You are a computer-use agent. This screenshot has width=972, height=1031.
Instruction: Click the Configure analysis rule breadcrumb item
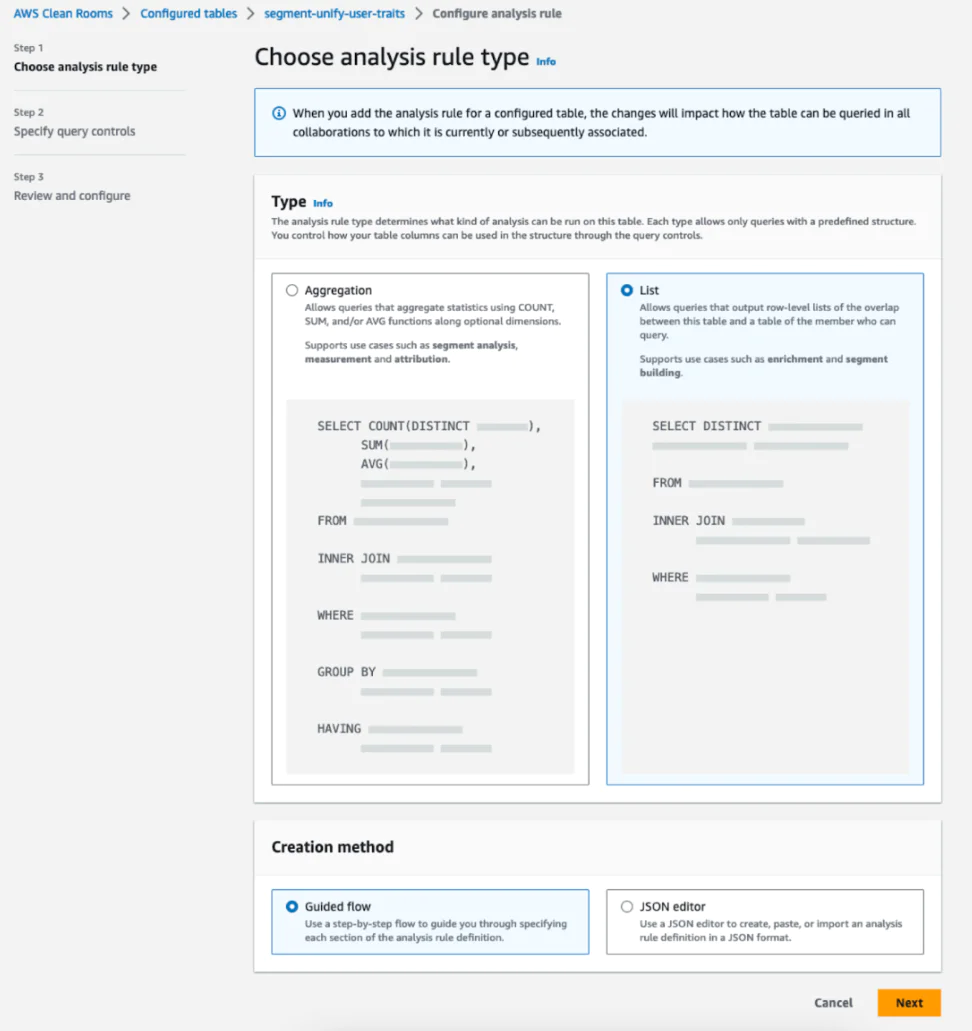(497, 14)
